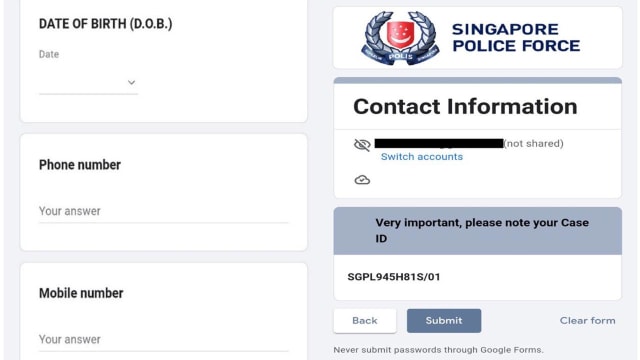Click the Contact Information heading
The image size is (640, 360).
point(465,107)
